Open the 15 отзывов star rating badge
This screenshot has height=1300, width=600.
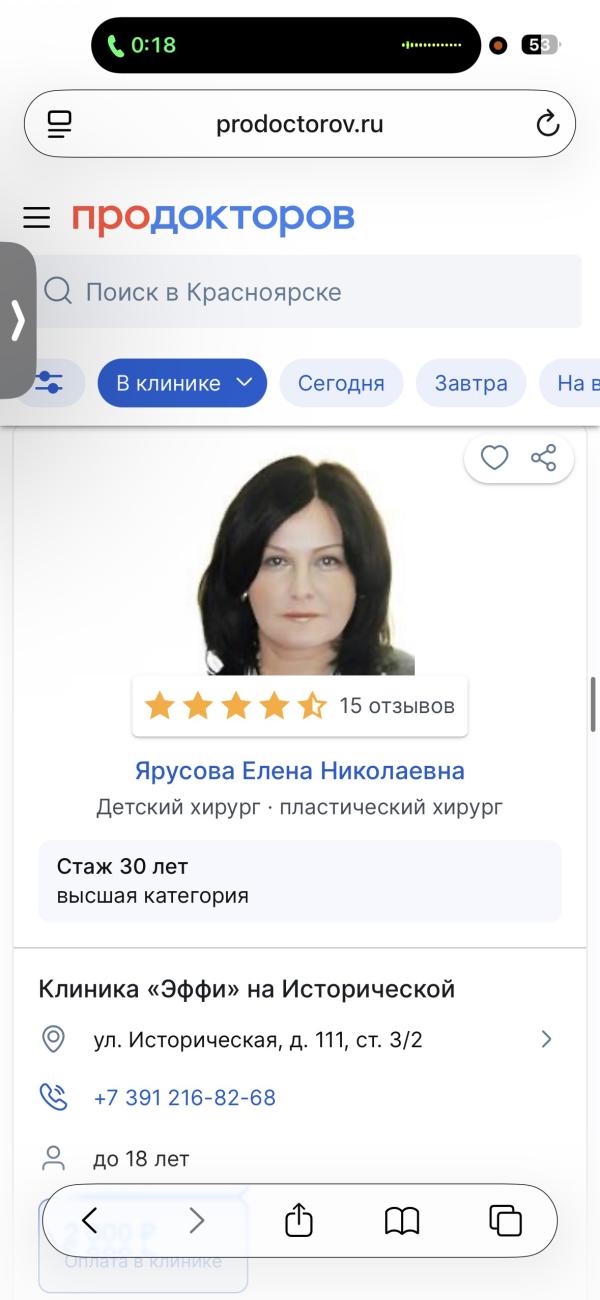click(x=300, y=706)
